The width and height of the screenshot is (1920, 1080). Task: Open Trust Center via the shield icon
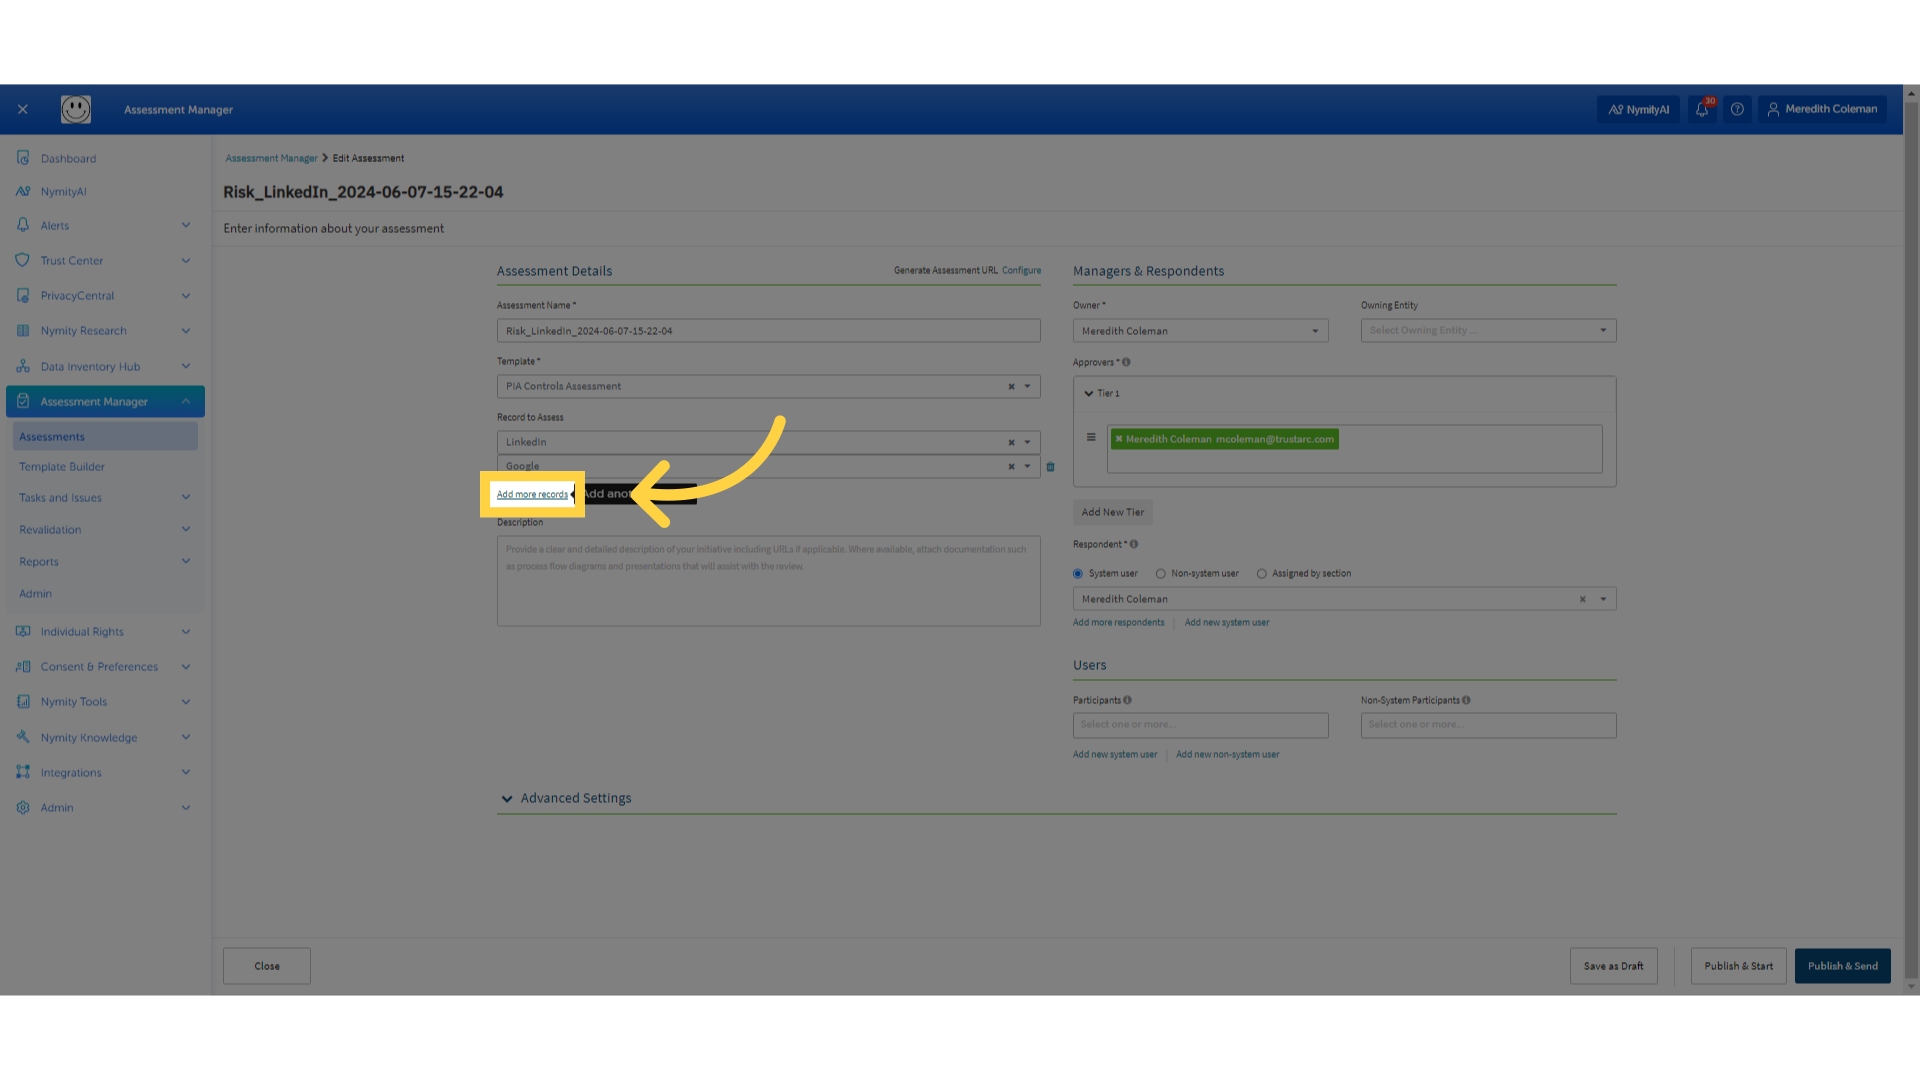point(23,260)
